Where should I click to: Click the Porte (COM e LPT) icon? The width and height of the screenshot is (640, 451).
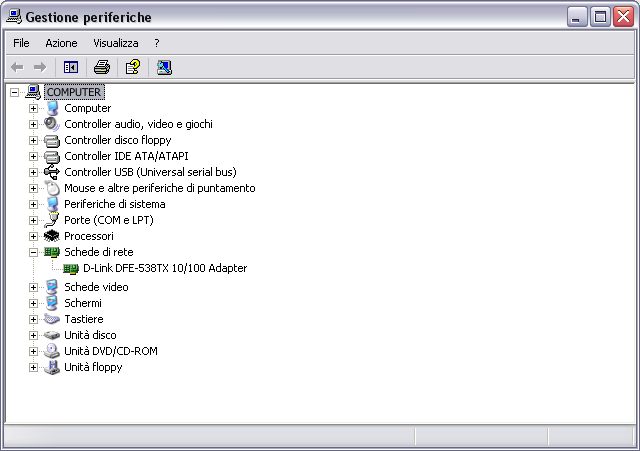point(52,220)
